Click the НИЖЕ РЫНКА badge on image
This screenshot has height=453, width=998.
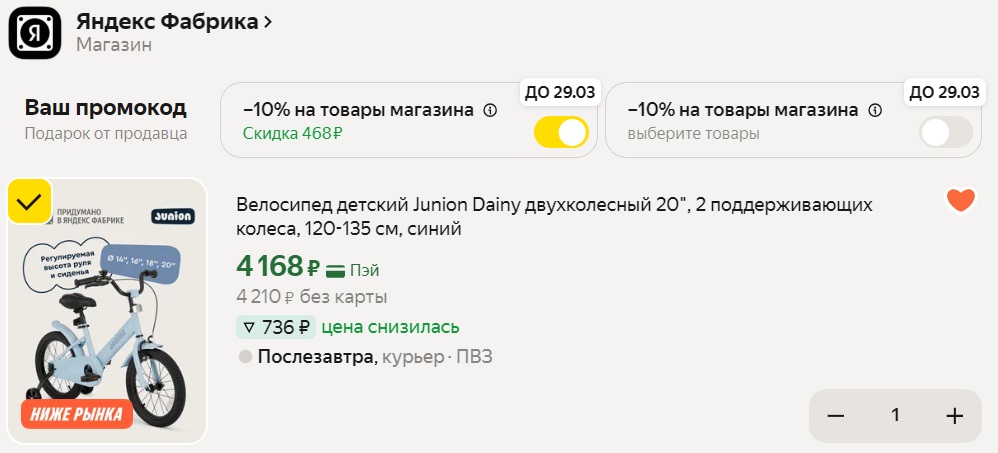click(x=77, y=413)
